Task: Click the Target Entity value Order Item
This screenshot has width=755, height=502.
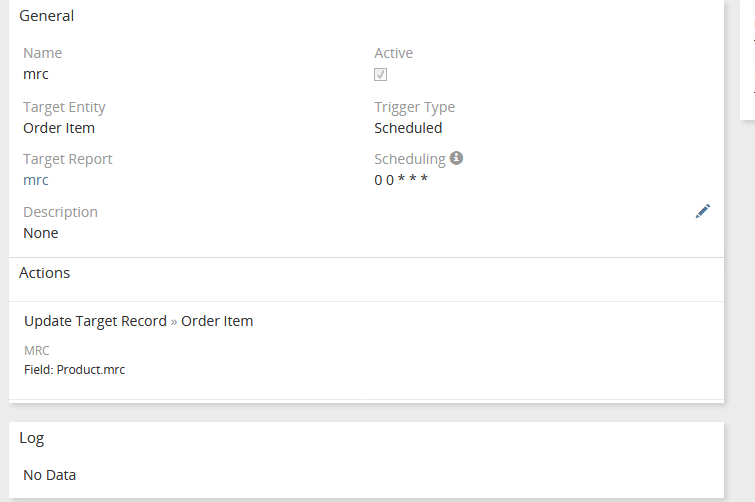Action: 59,128
